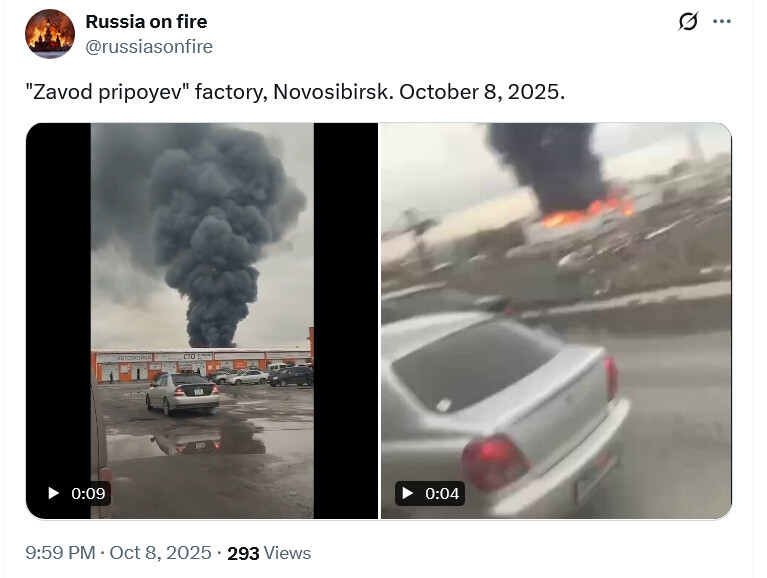Open the Russia on fire profile avatar
767x578 pixels.
(x=50, y=34)
